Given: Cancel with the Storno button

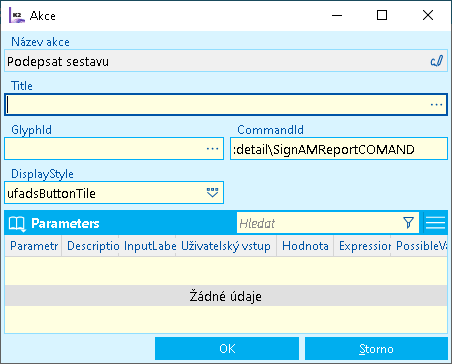Looking at the screenshot, I should click(376, 349).
